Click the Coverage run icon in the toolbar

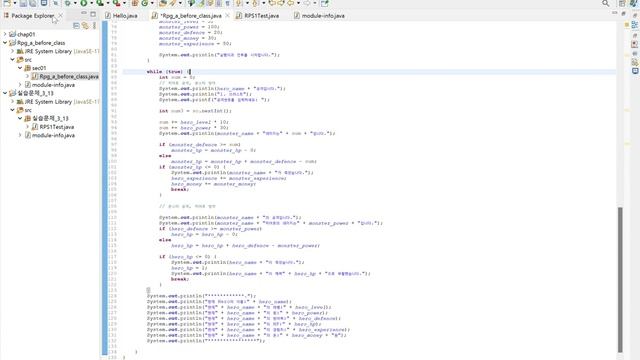tap(100, 3)
